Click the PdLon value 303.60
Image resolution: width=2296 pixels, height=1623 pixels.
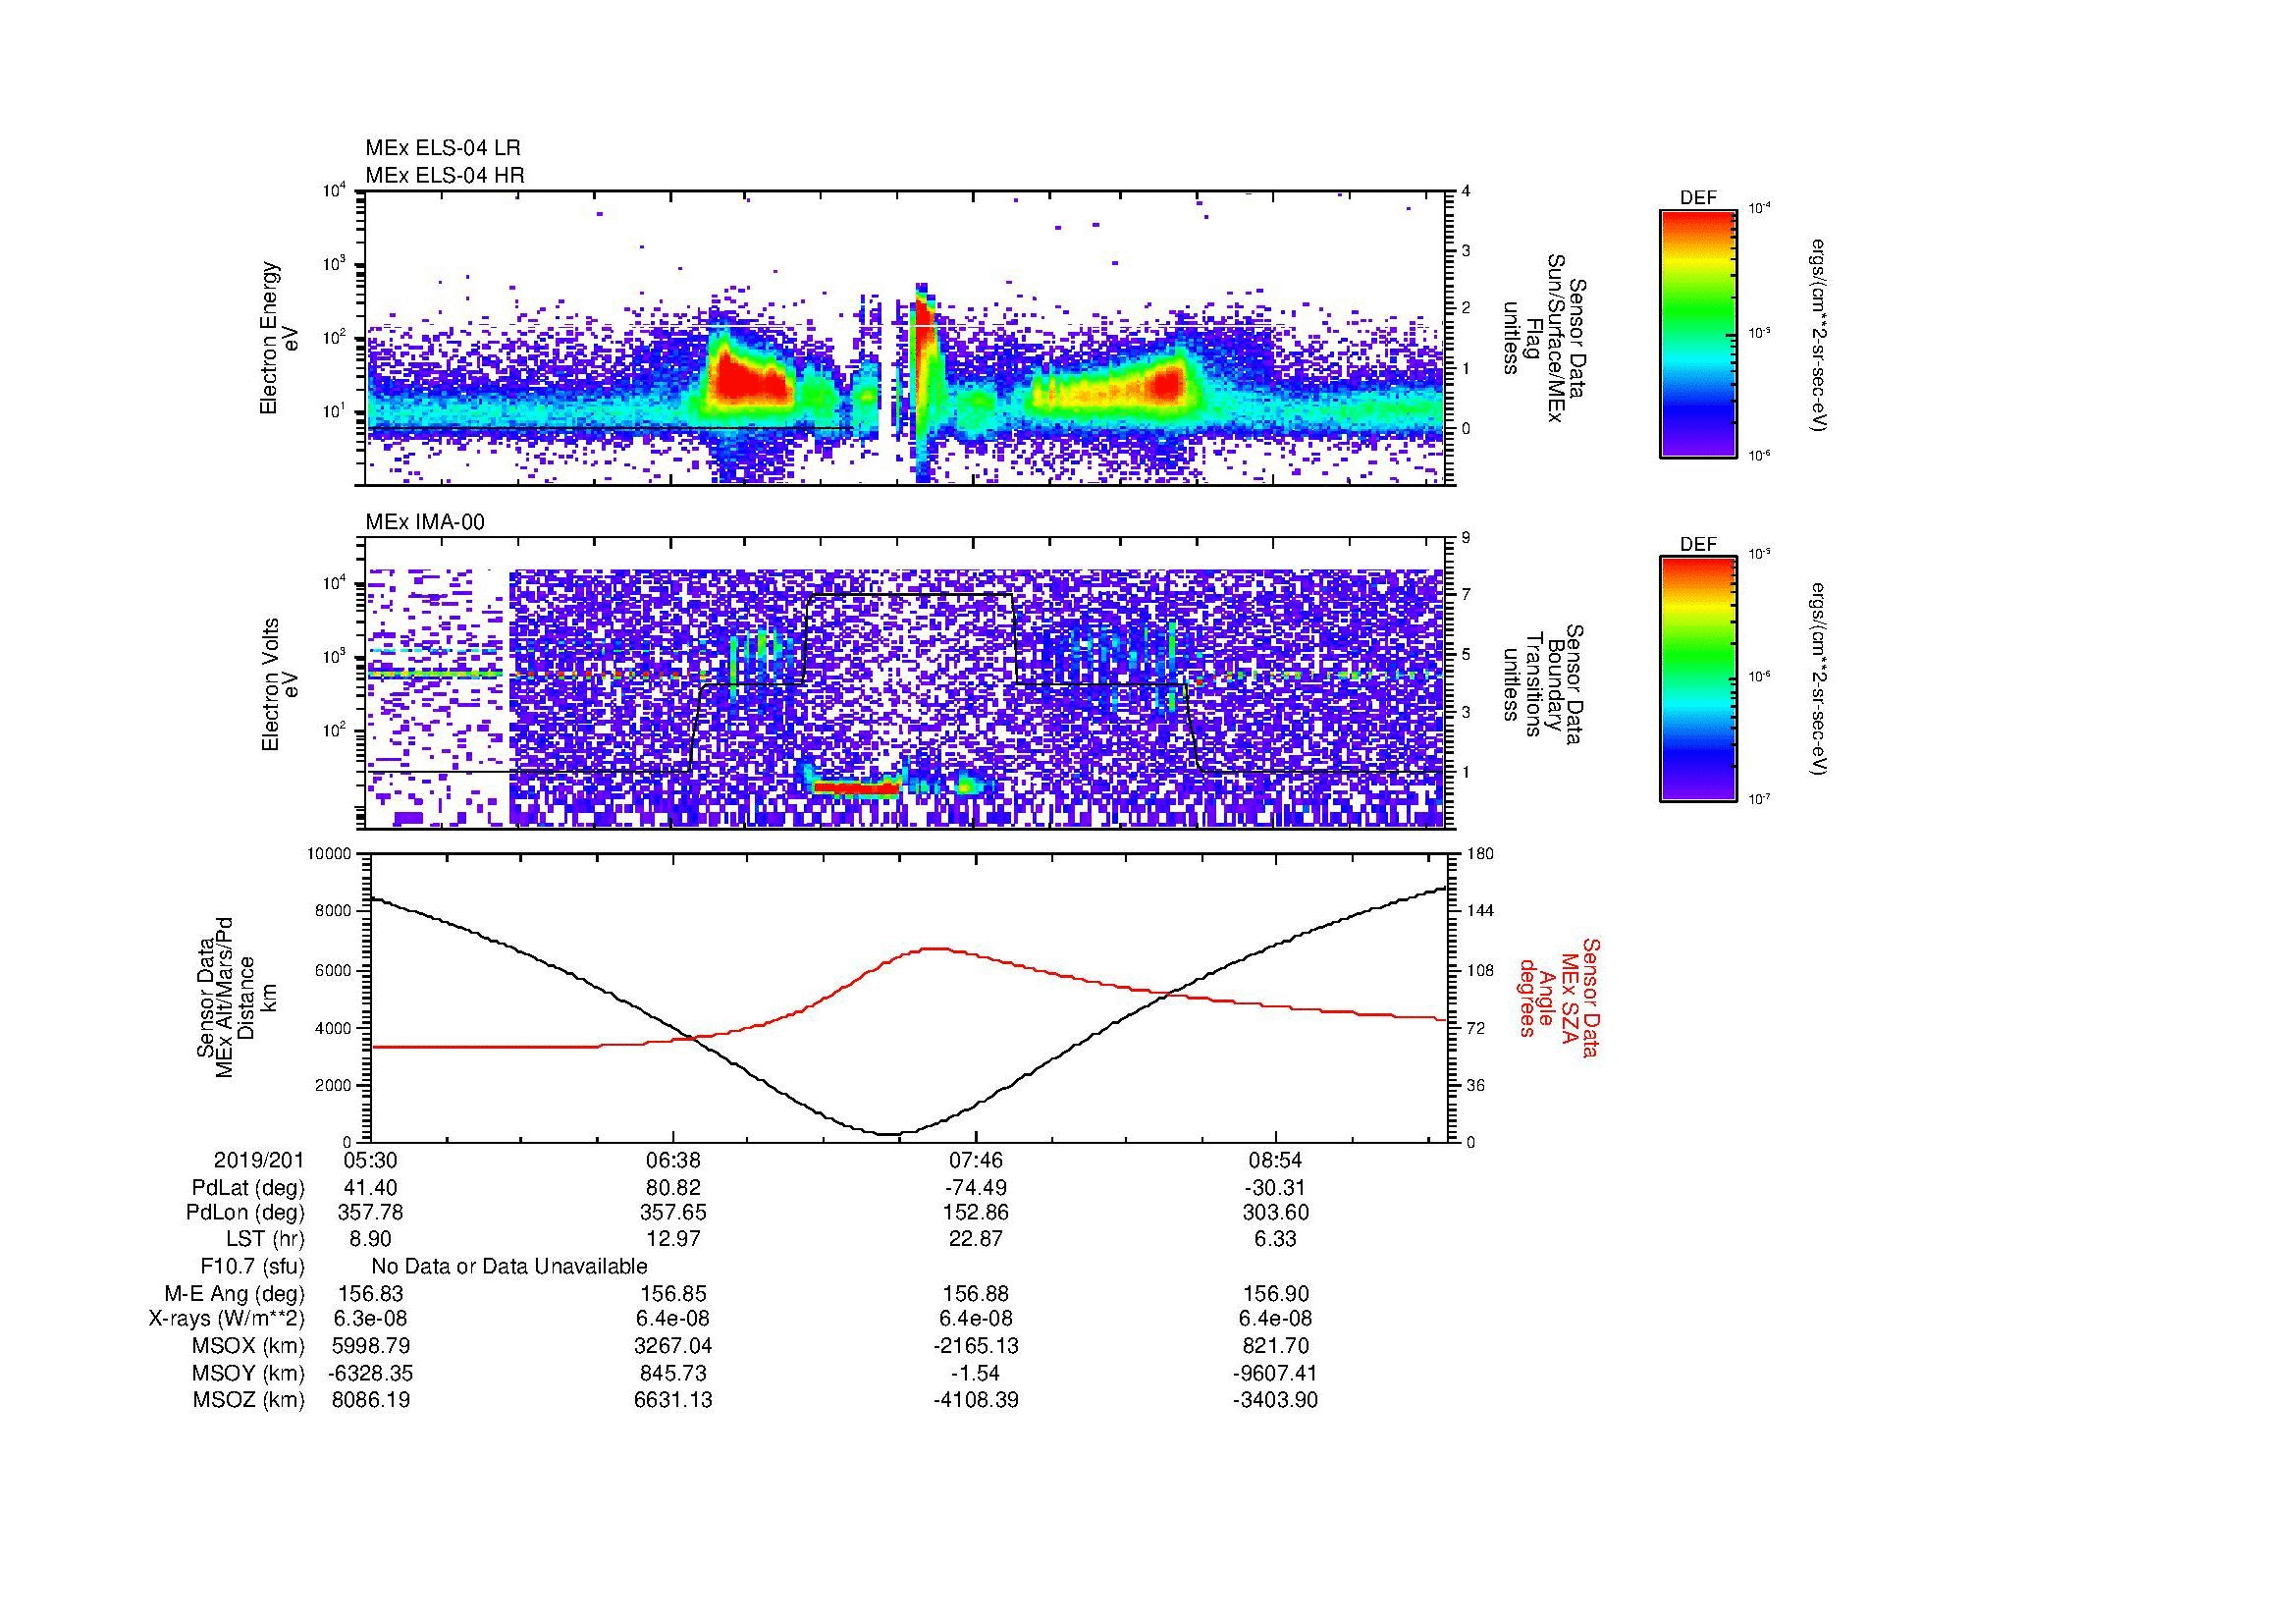1276,1213
